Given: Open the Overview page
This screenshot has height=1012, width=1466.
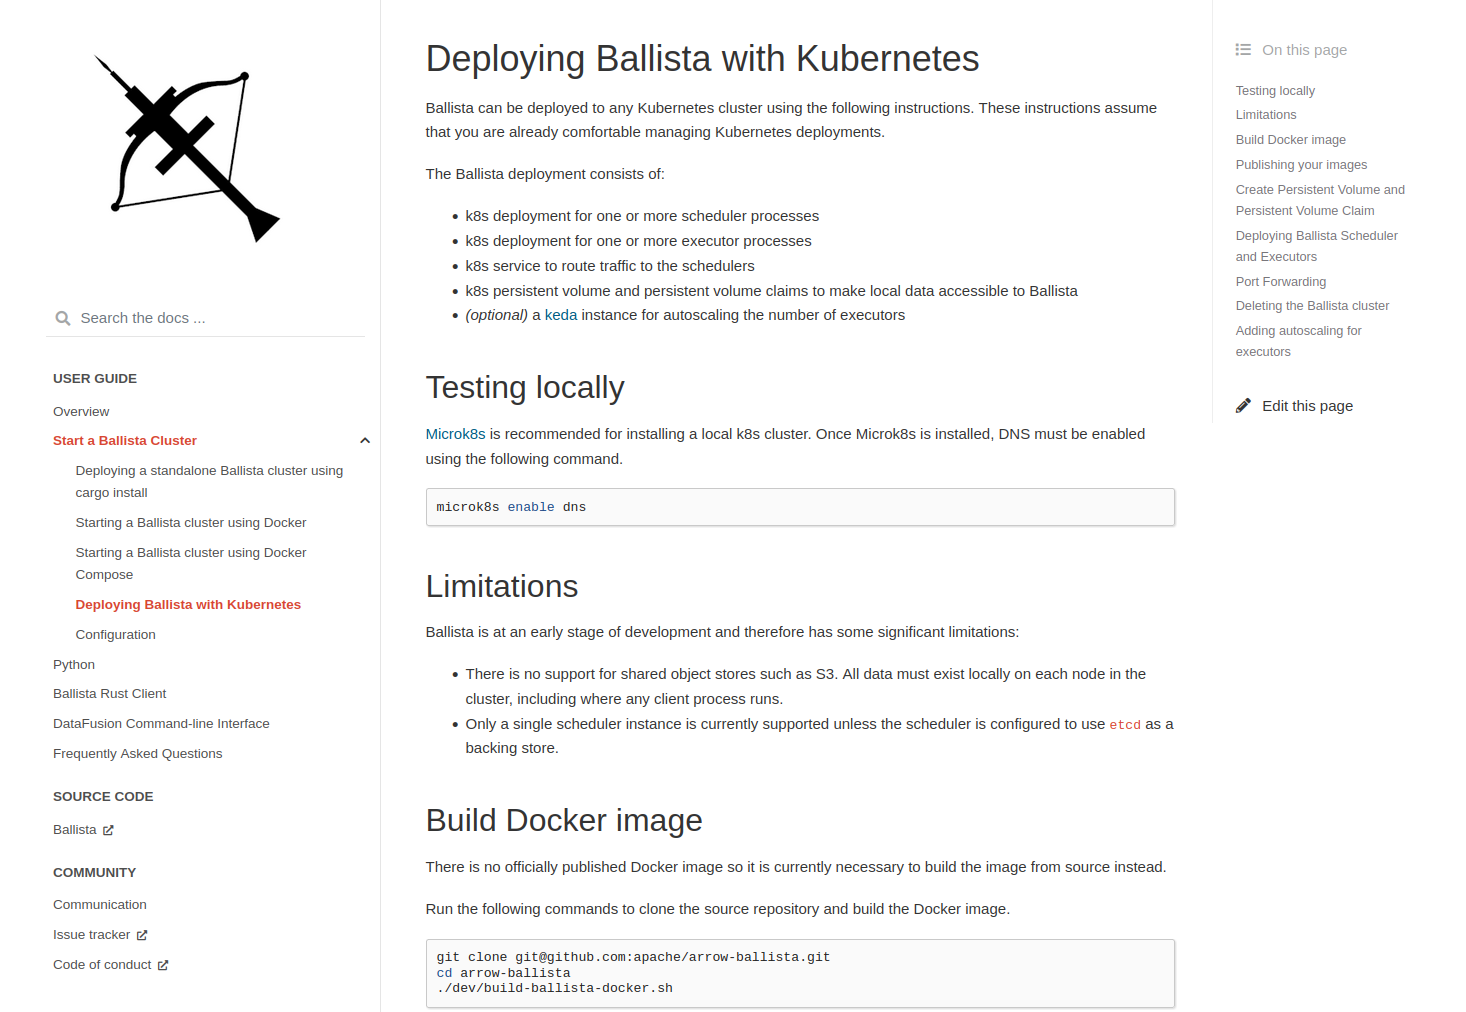Looking at the screenshot, I should (x=81, y=412).
